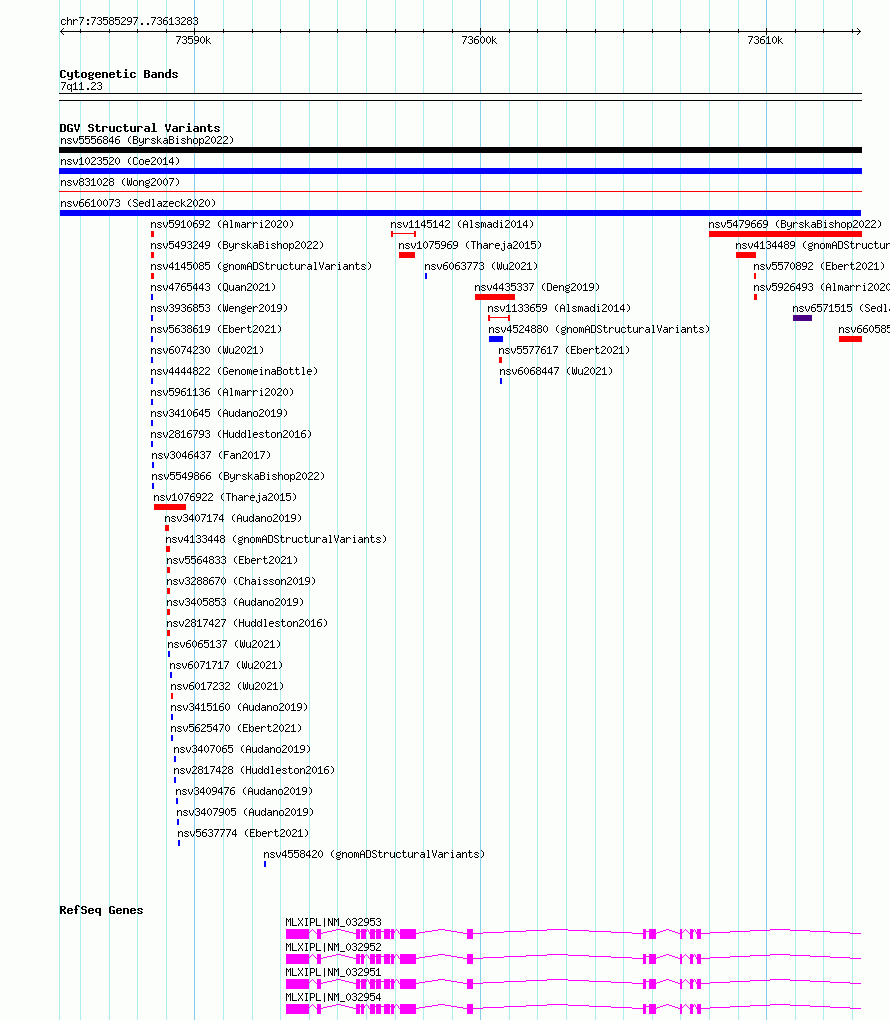The width and height of the screenshot is (890, 1020).
Task: Open nsv831028 (Wong2007) variant
Action: (x=120, y=182)
